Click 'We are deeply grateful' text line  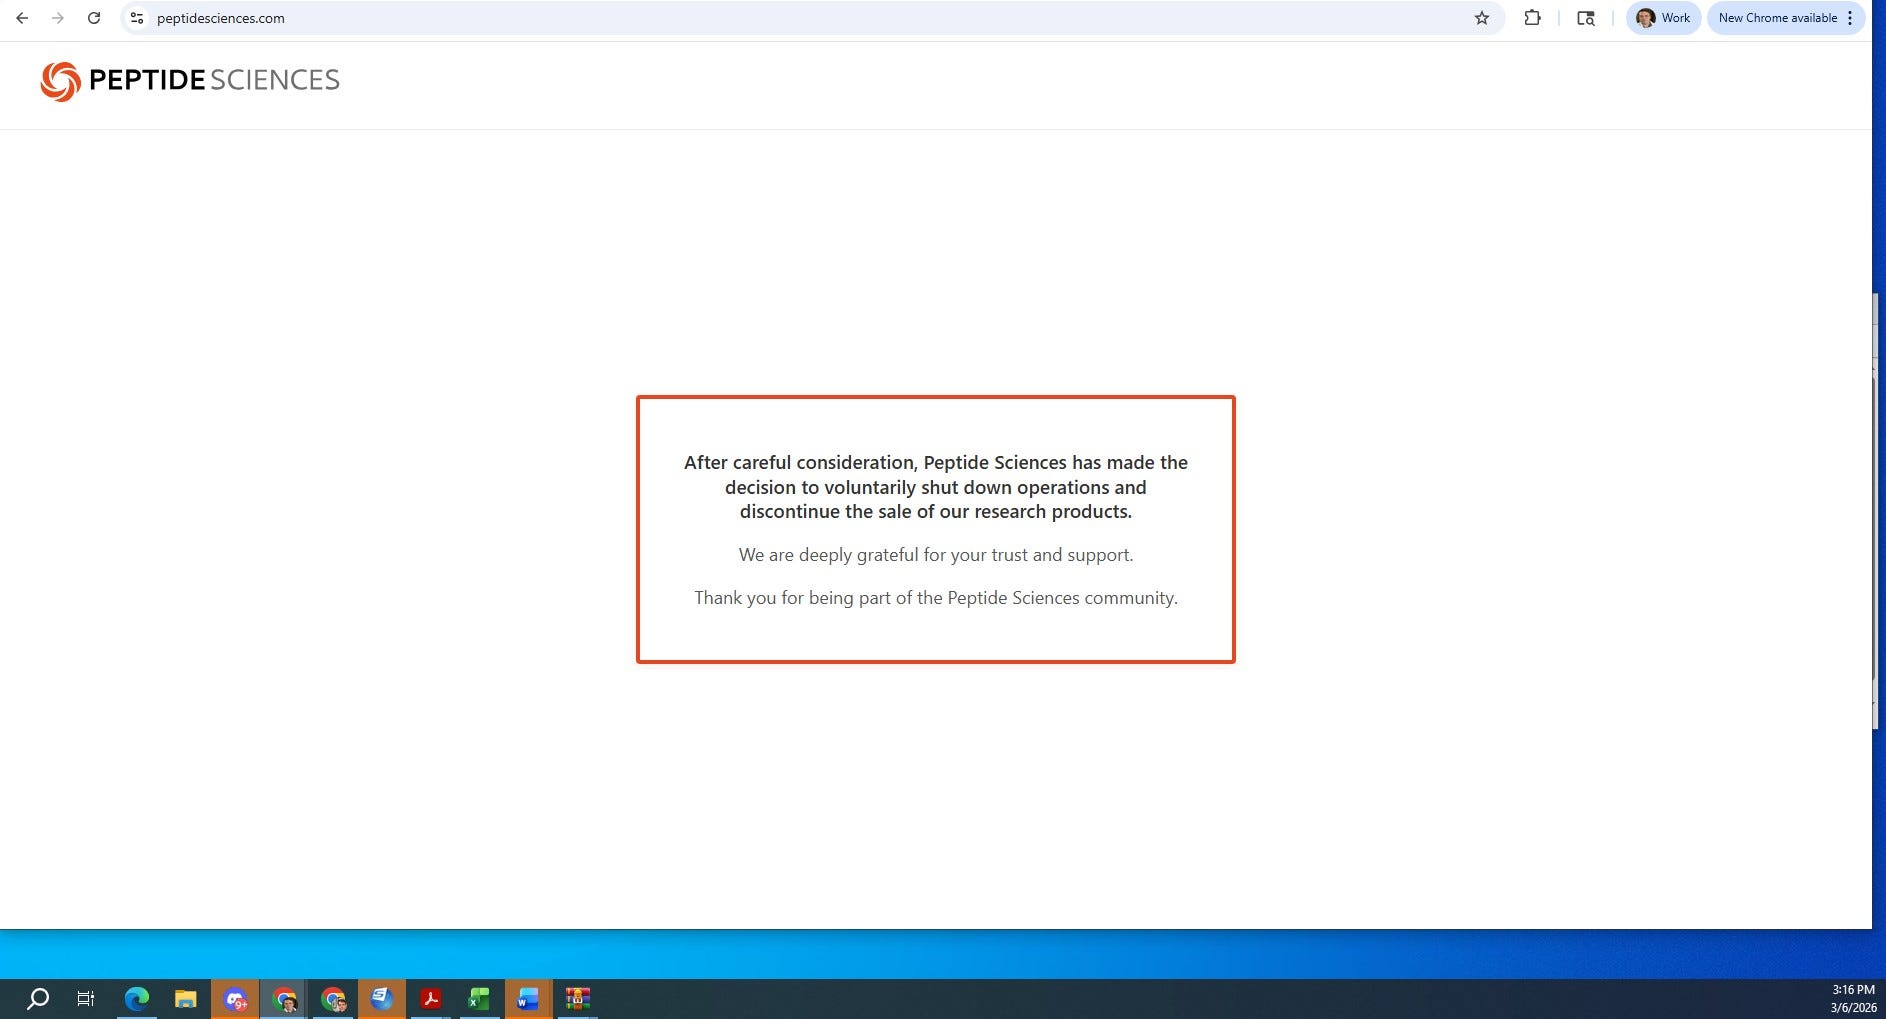(936, 555)
